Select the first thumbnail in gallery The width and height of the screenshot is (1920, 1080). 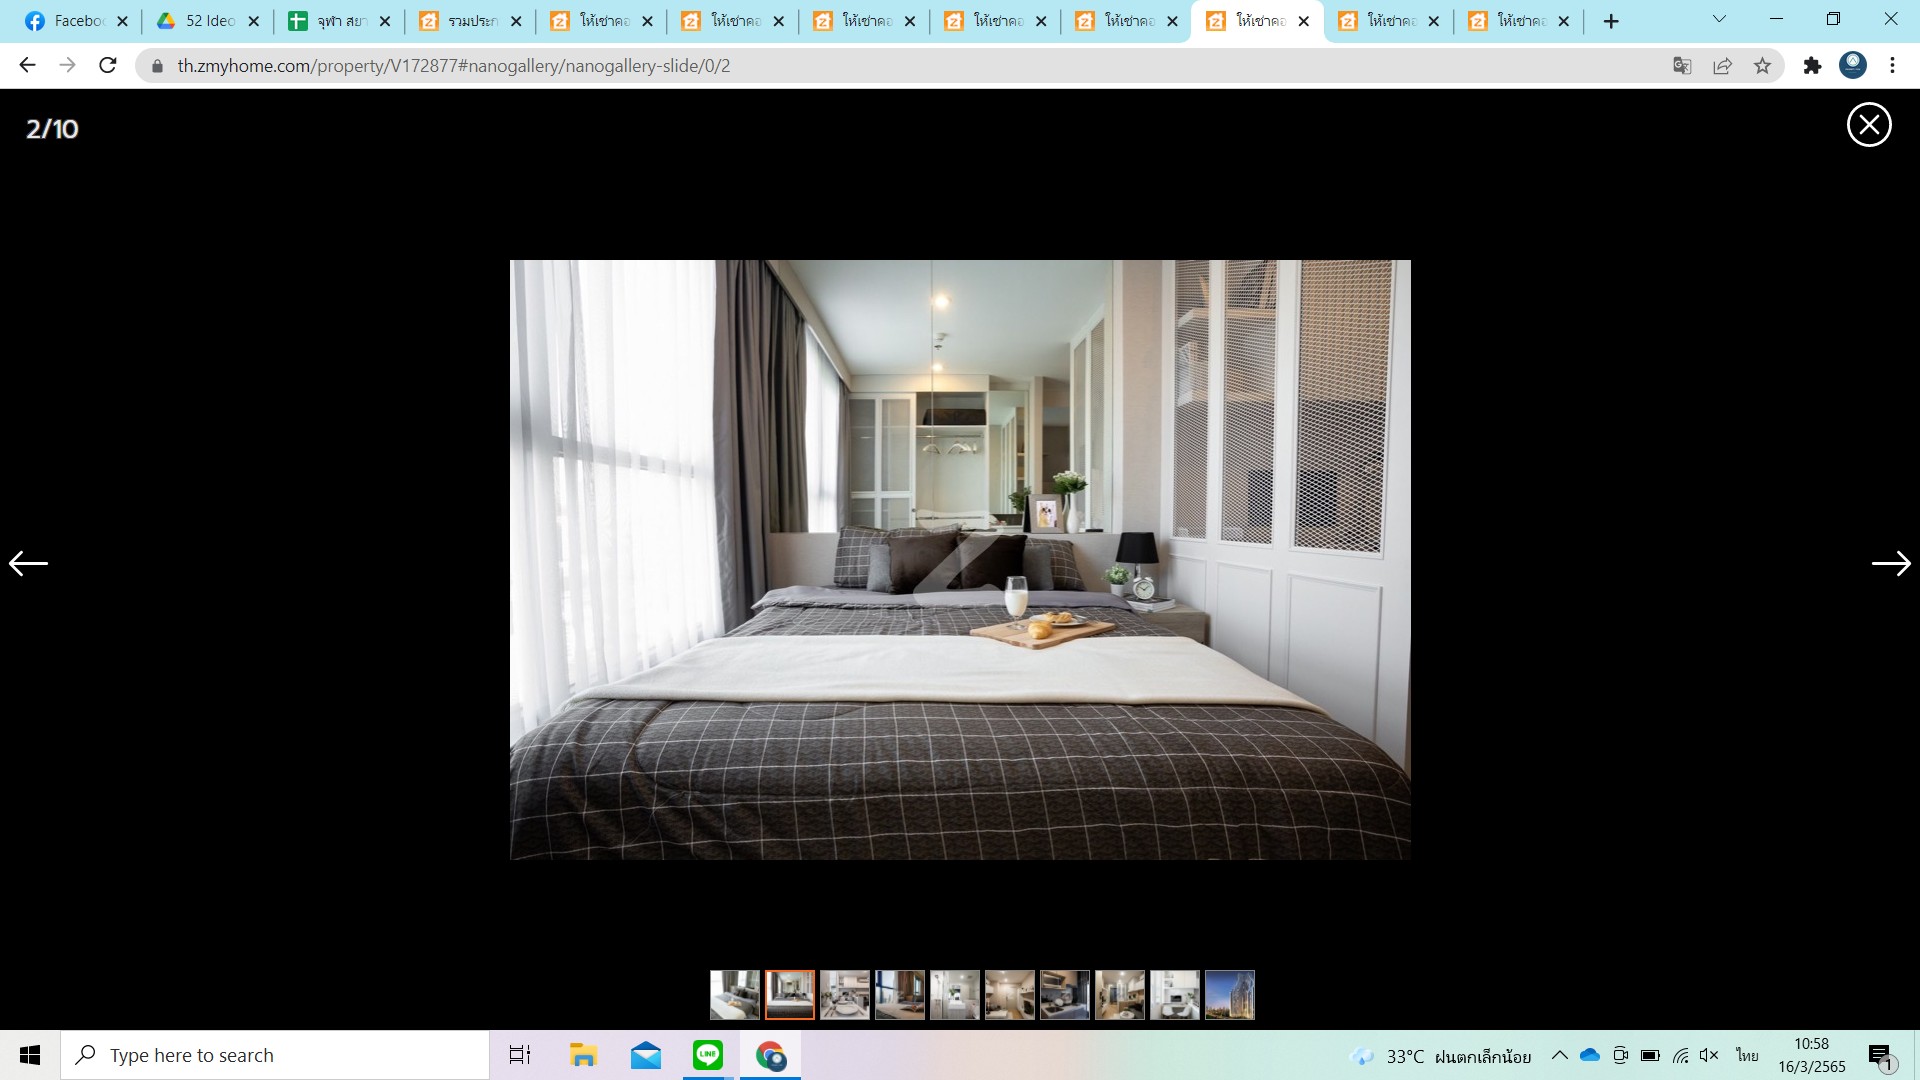point(735,993)
